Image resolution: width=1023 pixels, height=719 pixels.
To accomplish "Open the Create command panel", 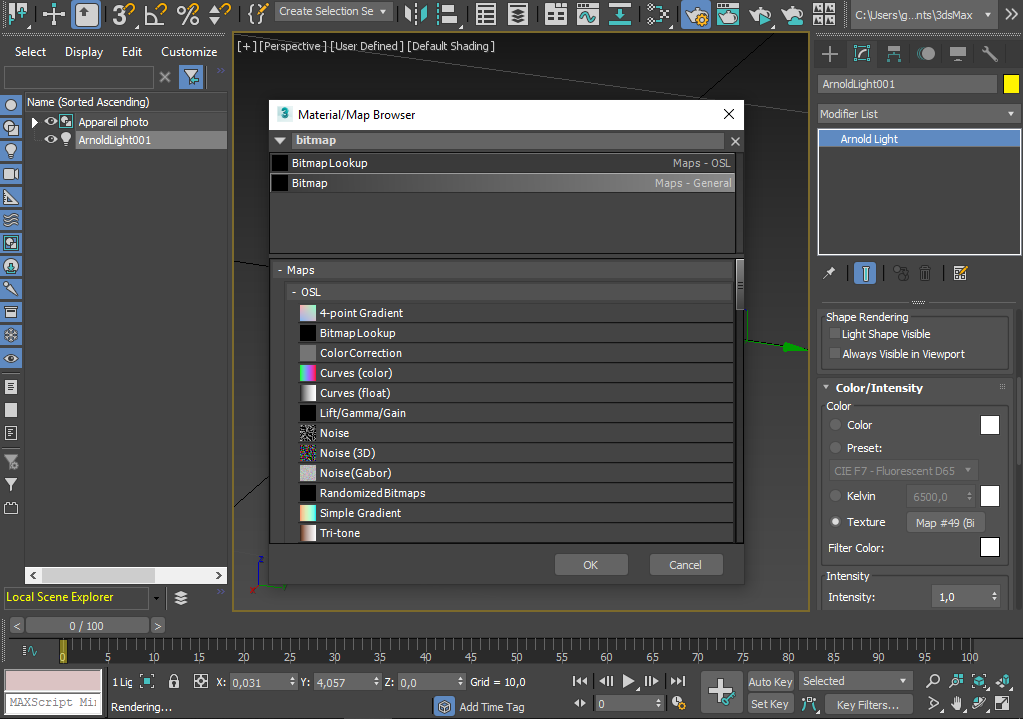I will [830, 54].
